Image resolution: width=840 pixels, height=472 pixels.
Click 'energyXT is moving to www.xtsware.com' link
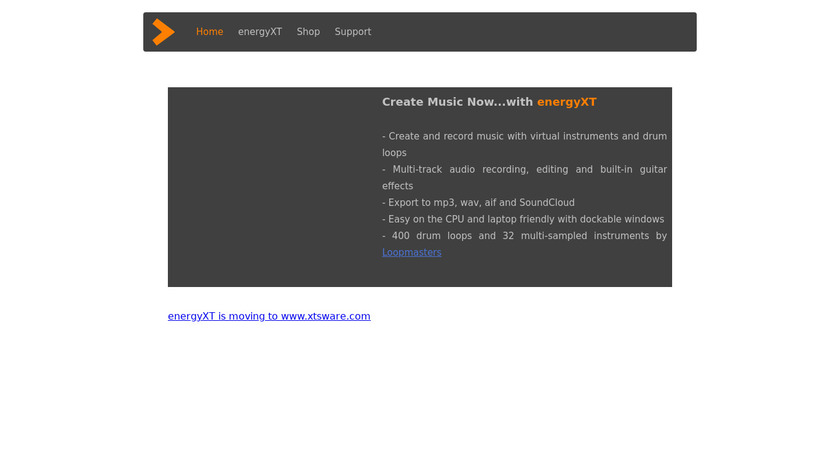coord(269,316)
